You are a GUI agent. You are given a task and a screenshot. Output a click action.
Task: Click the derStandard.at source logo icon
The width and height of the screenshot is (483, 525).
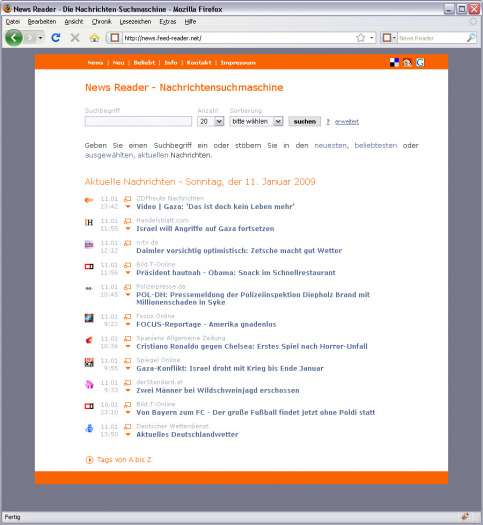pyautogui.click(x=89, y=384)
